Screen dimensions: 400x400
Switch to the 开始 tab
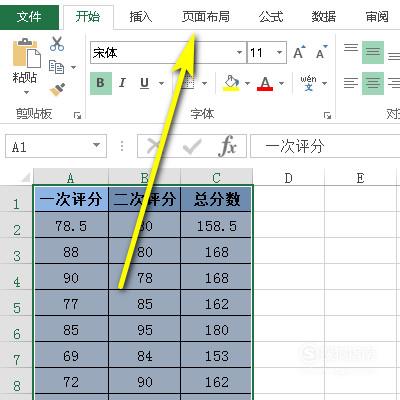88,16
